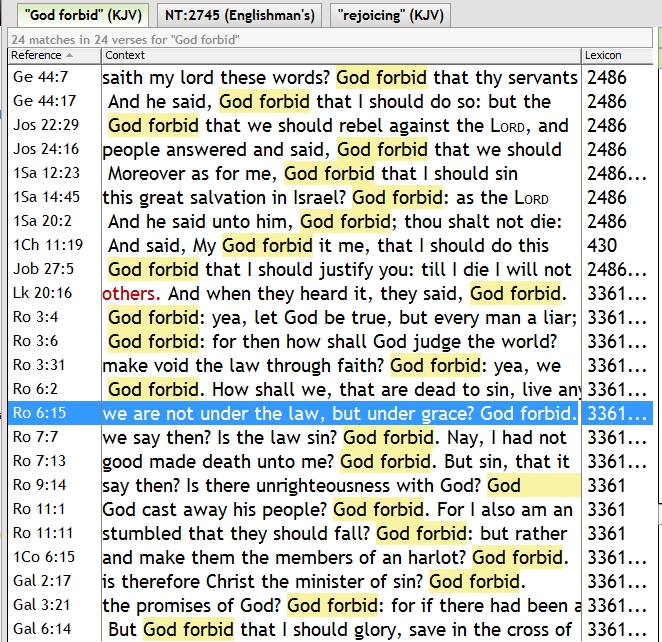Select the 1Co 6:15 reference
This screenshot has height=642, width=662.
pyautogui.click(x=35, y=557)
